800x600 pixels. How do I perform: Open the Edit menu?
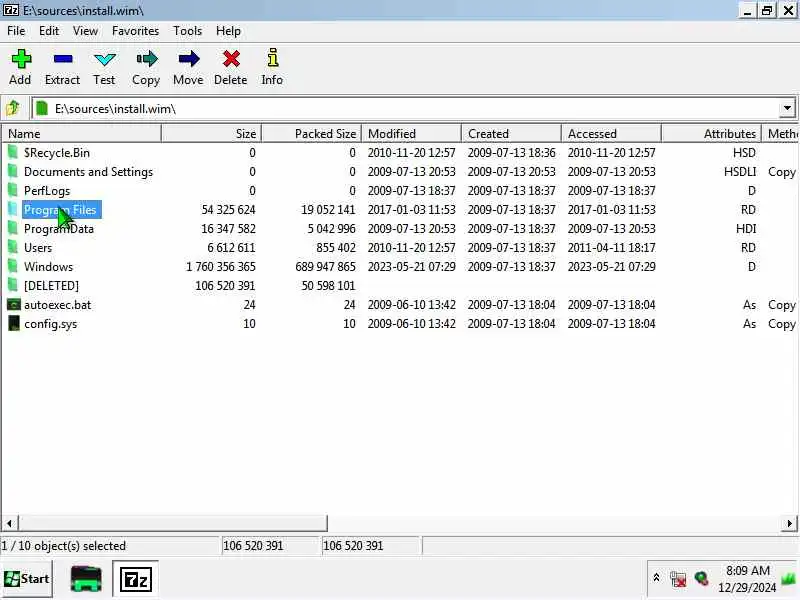coord(49,31)
